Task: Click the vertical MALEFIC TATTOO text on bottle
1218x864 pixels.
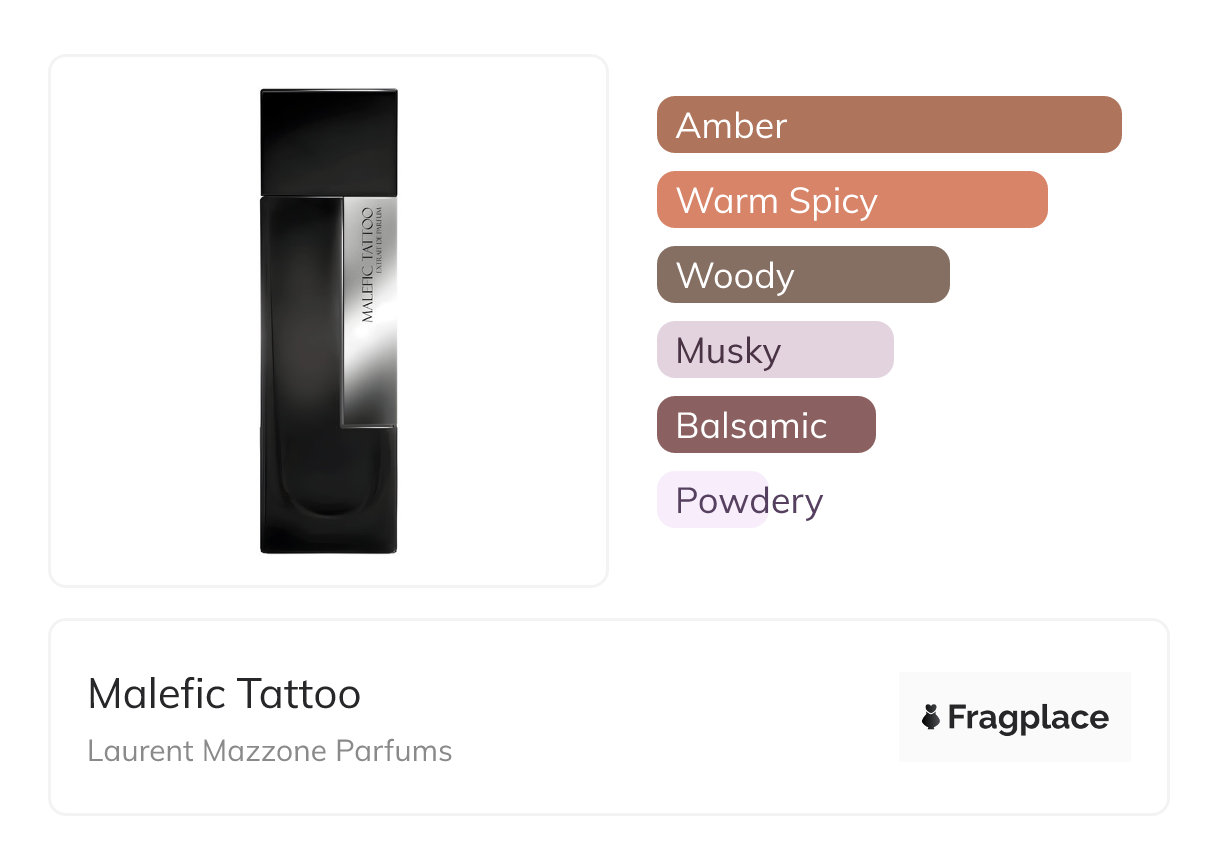Action: [367, 264]
